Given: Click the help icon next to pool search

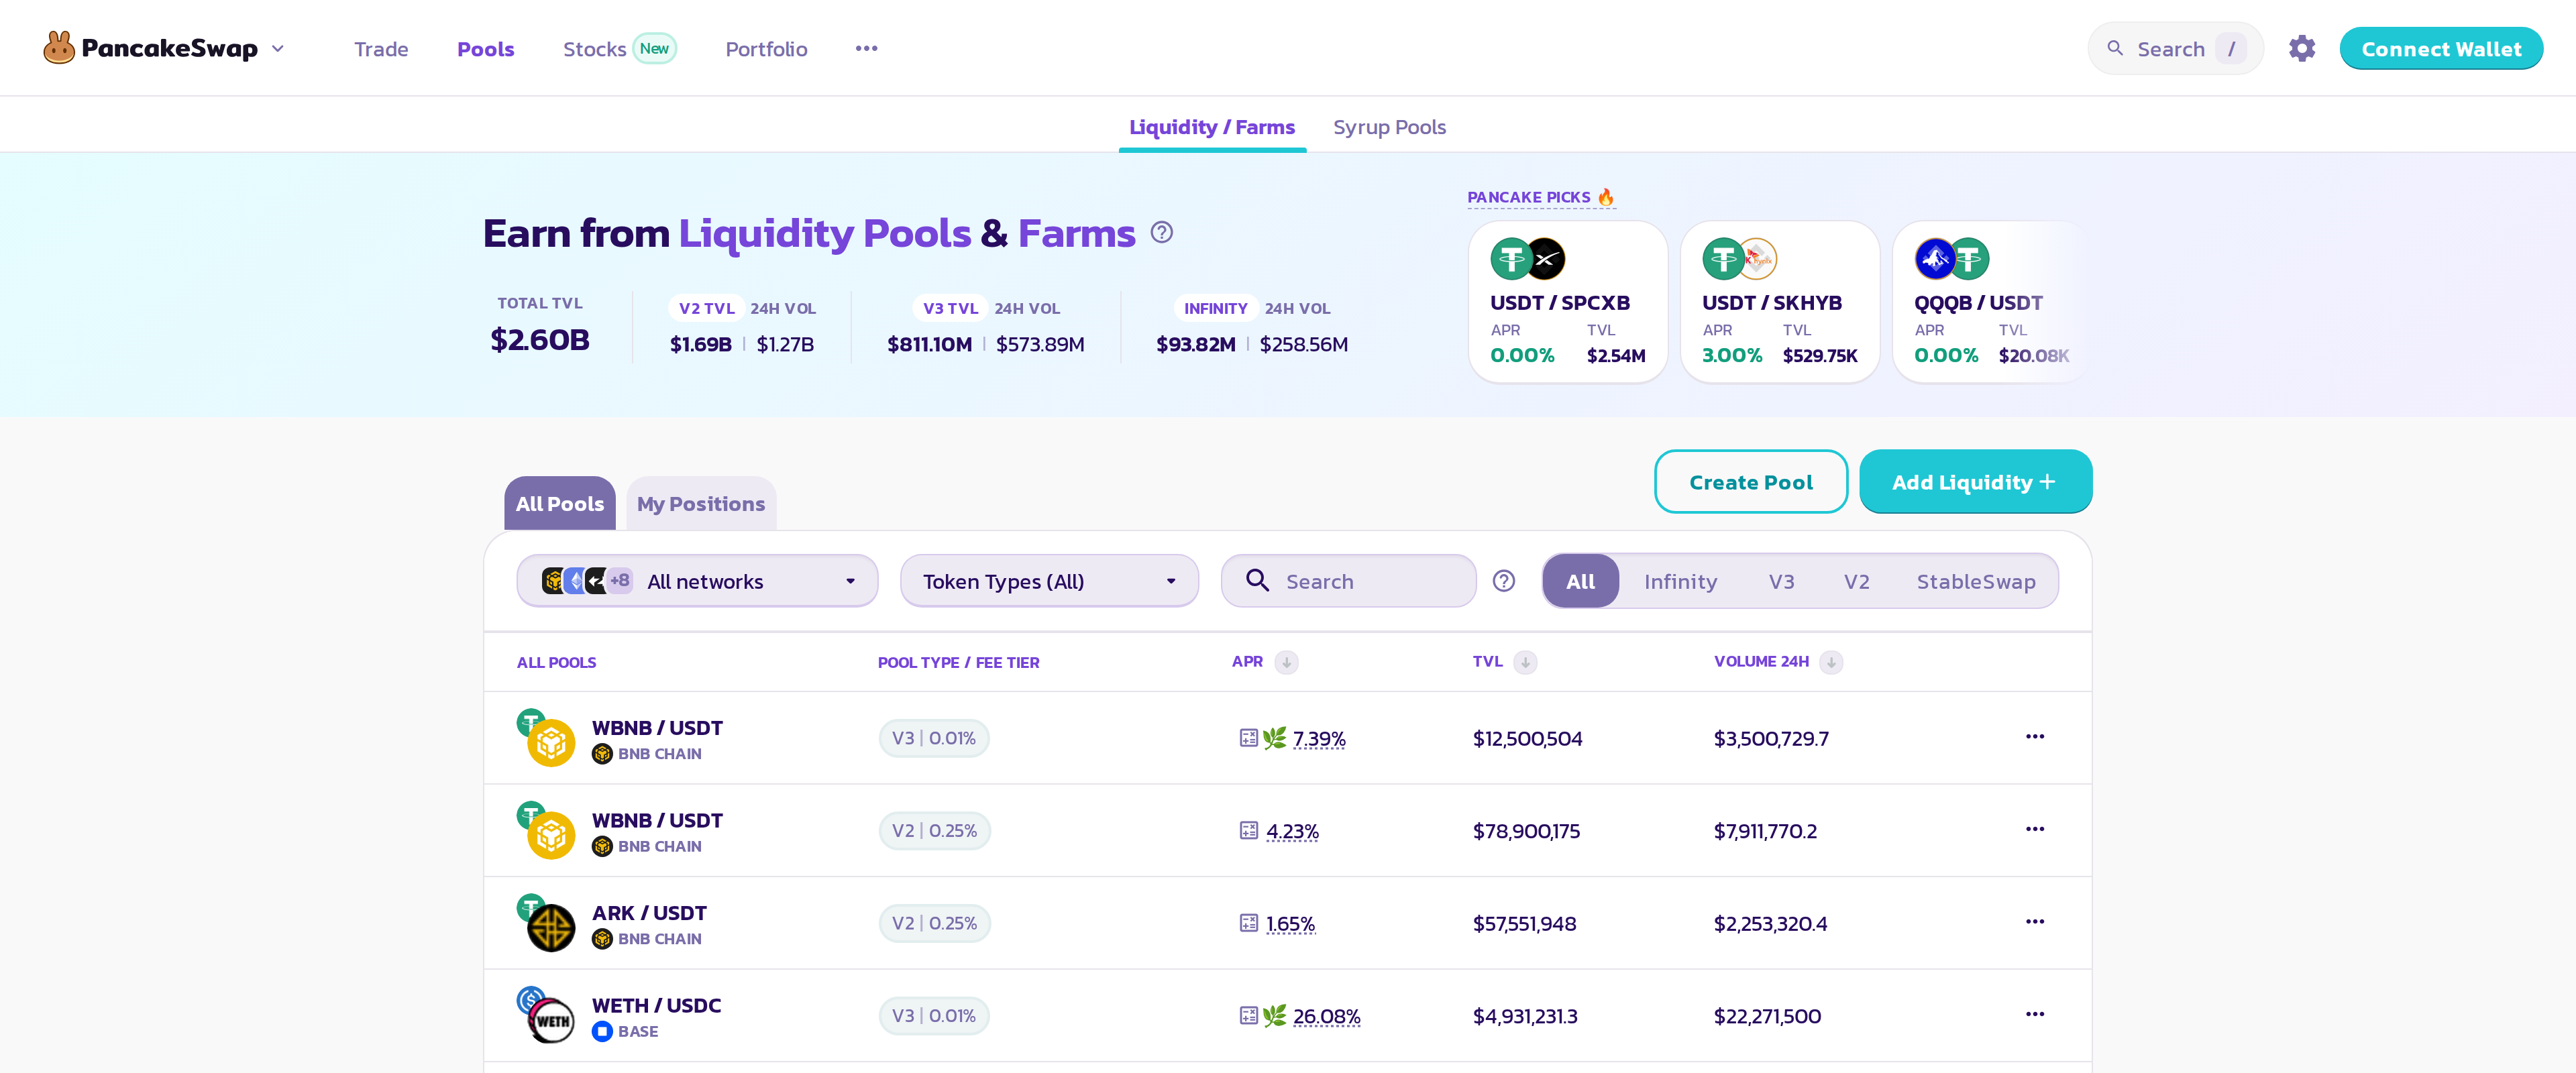Looking at the screenshot, I should tap(1503, 581).
